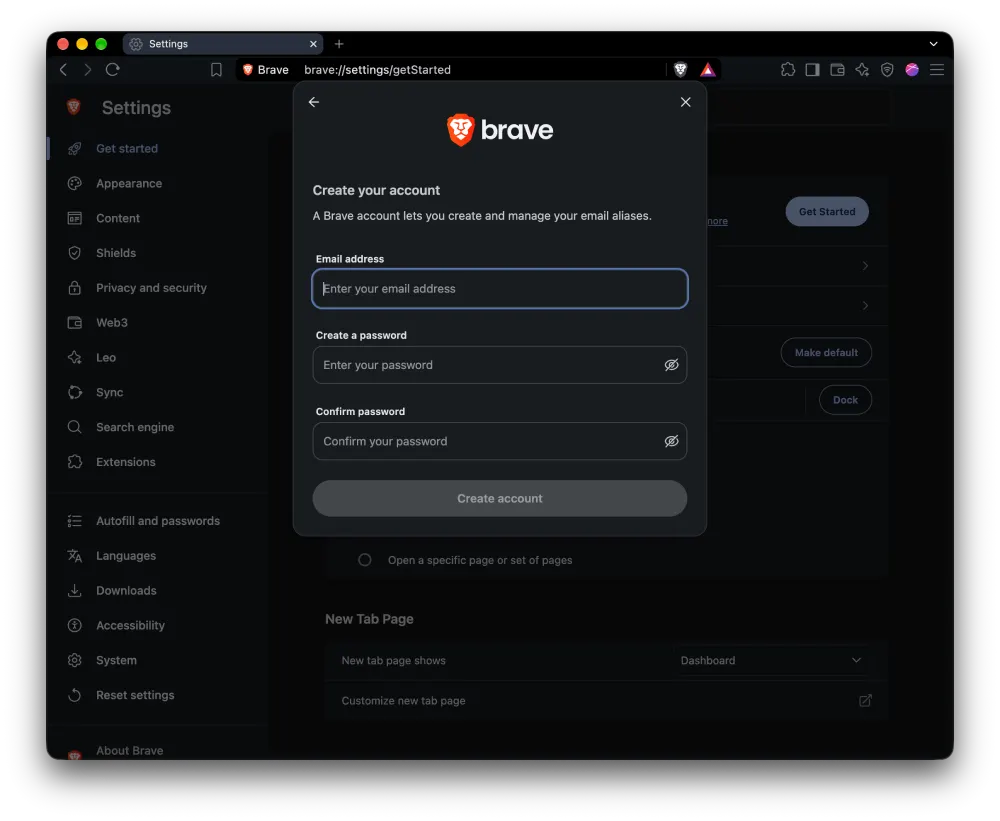Show password in Confirm password field
1000x821 pixels.
click(671, 441)
